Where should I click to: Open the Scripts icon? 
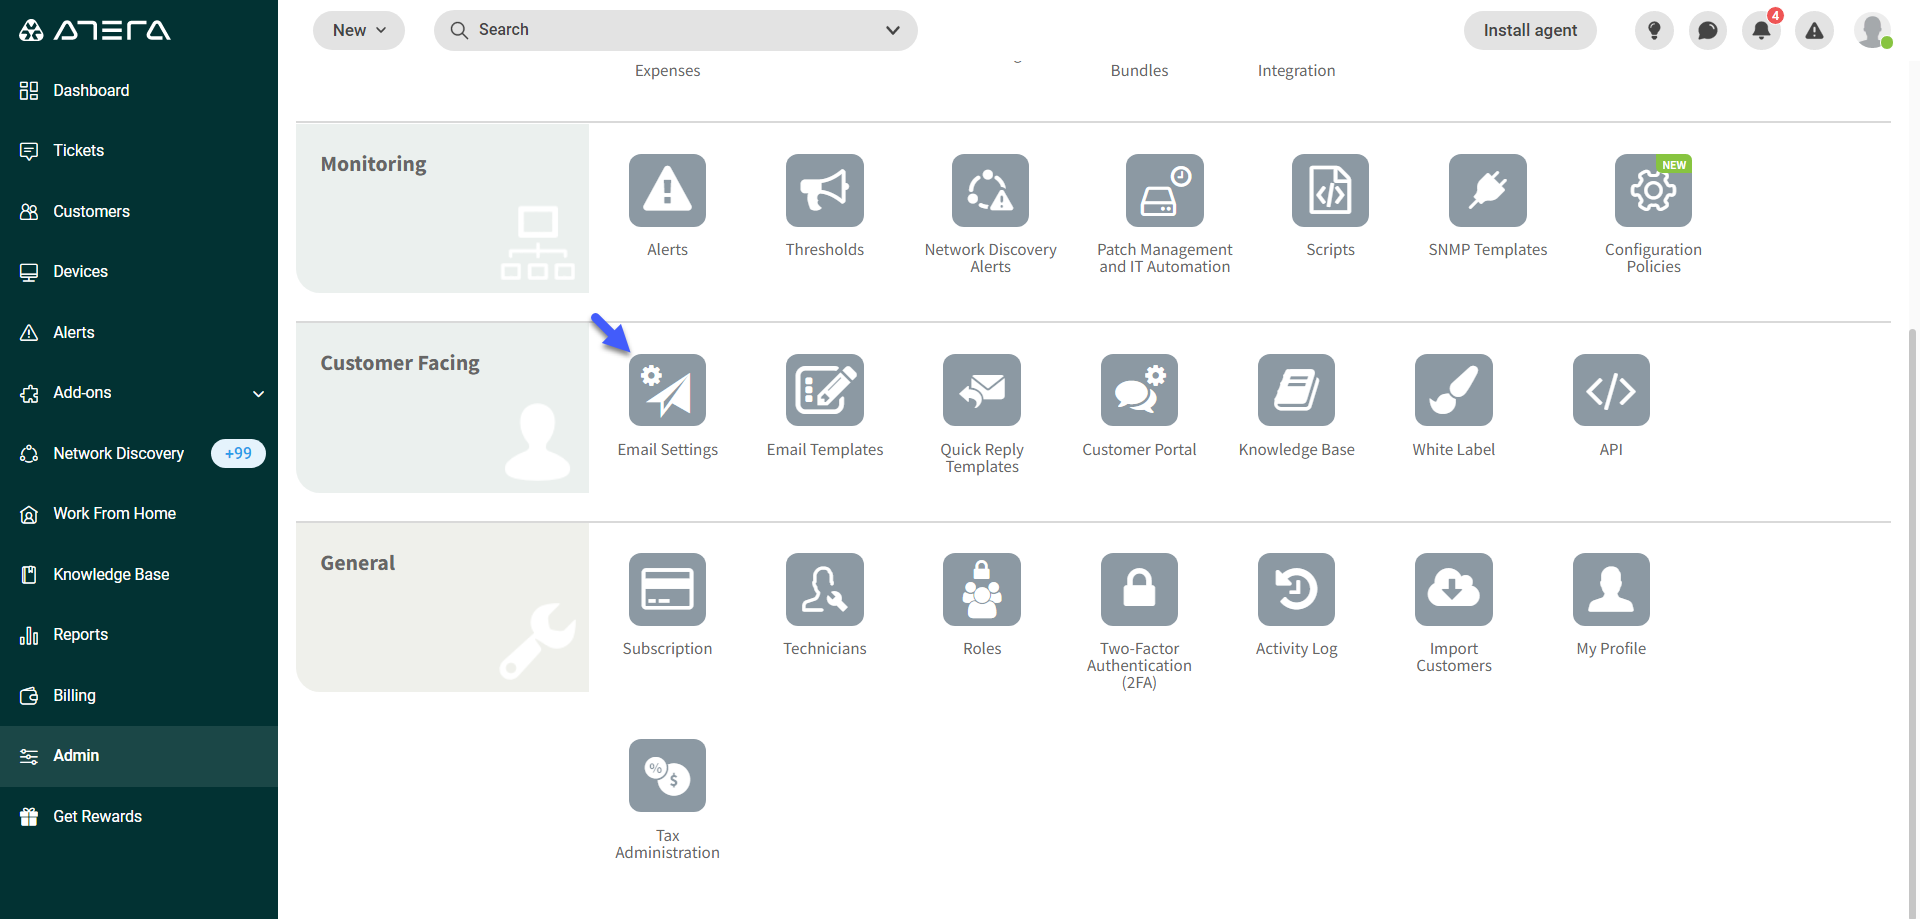click(1330, 190)
